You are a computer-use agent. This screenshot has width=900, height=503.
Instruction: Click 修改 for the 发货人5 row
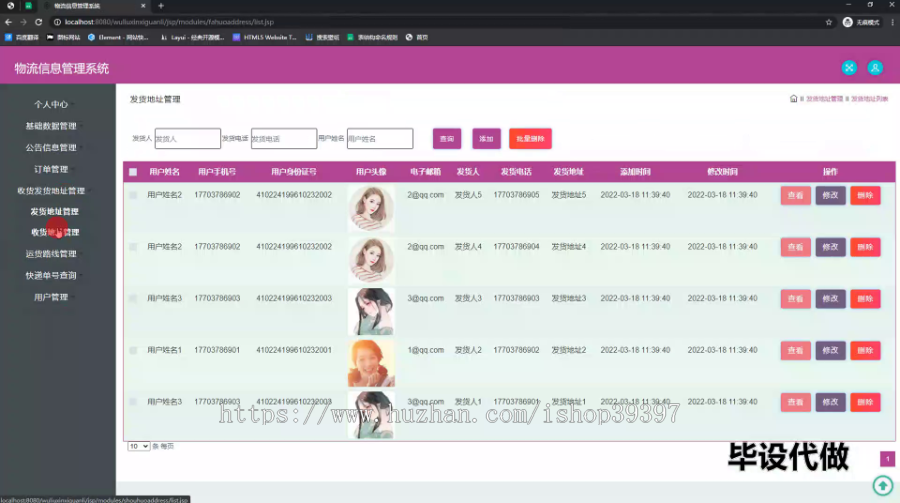pos(830,195)
